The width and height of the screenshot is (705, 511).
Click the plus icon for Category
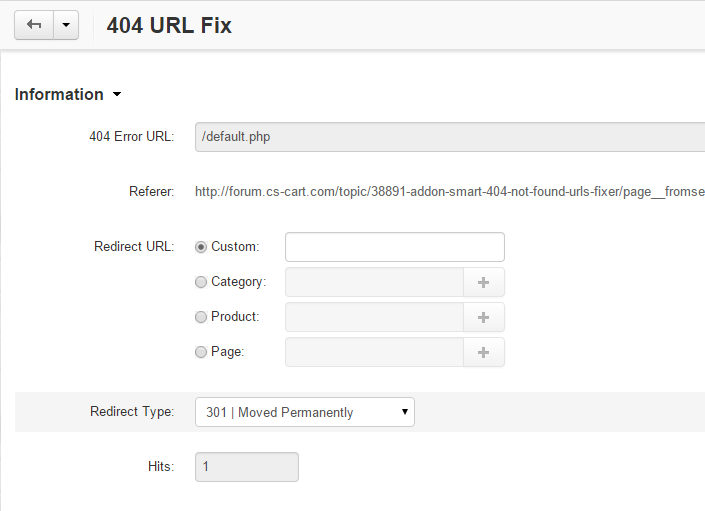pyautogui.click(x=484, y=282)
